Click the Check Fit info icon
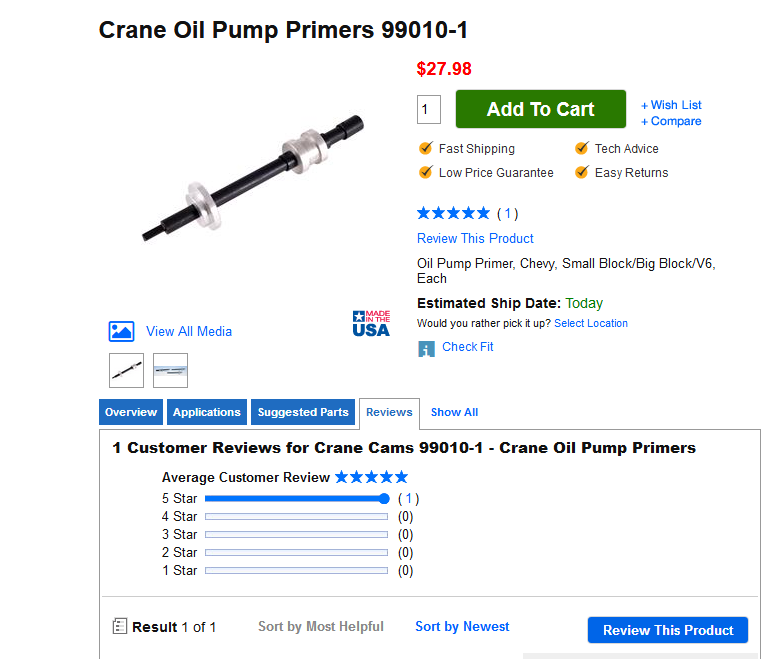Screen dimensions: 761x659 pyautogui.click(x=426, y=349)
